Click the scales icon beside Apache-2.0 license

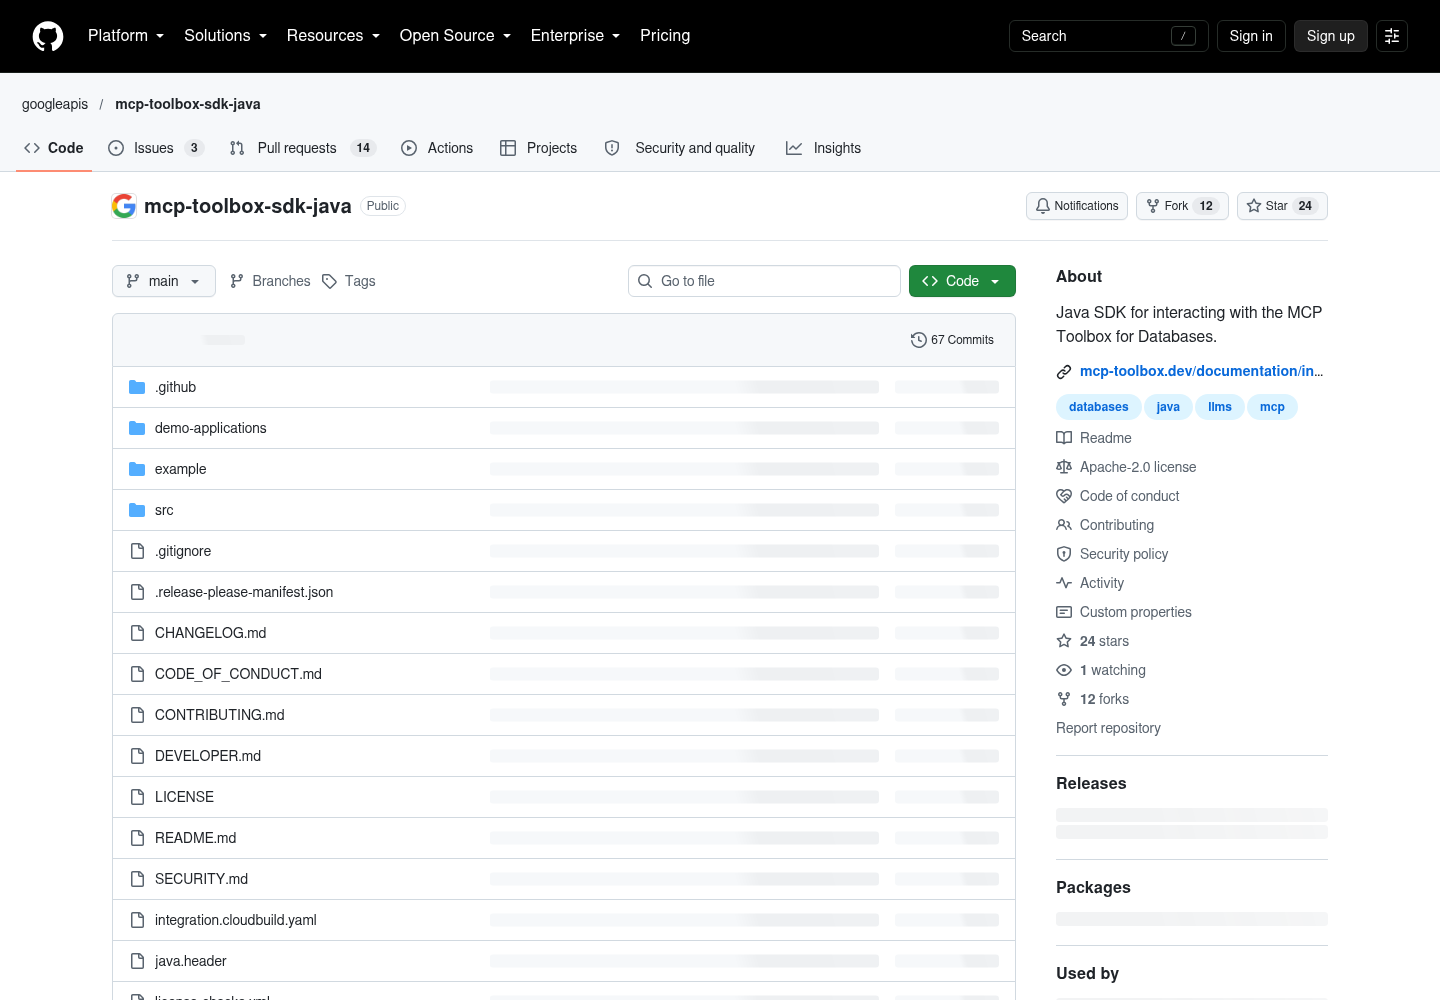tap(1064, 467)
